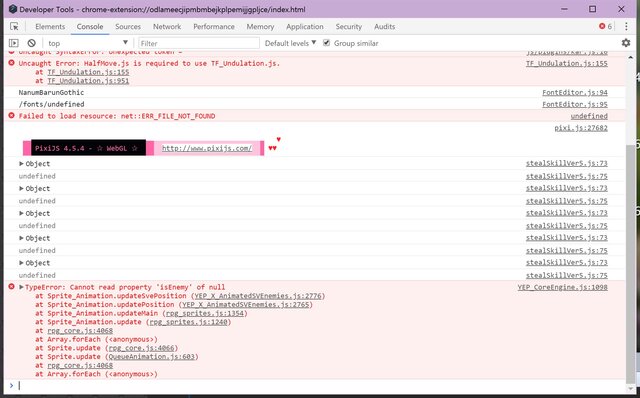Open the Memory tab
Screen dimensions: 640x398
pyautogui.click(x=260, y=27)
